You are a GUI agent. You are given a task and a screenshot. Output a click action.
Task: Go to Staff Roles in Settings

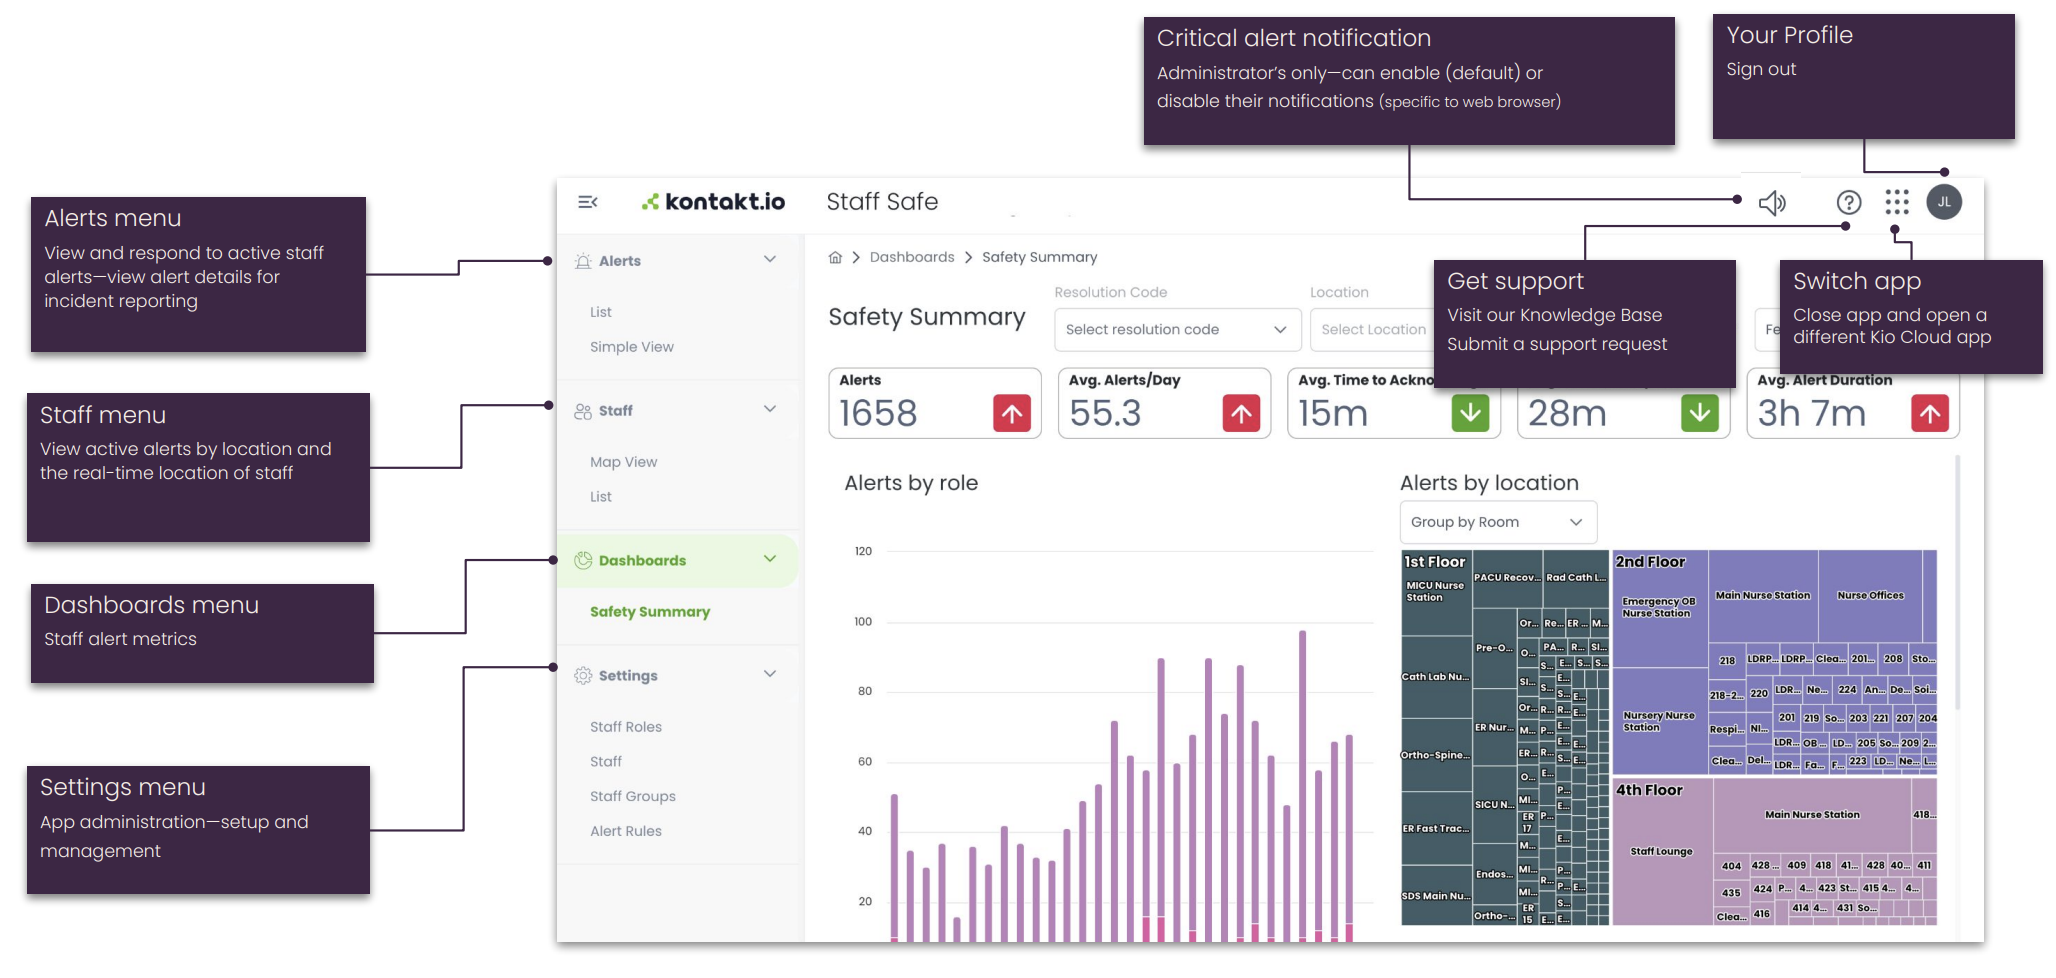click(625, 727)
